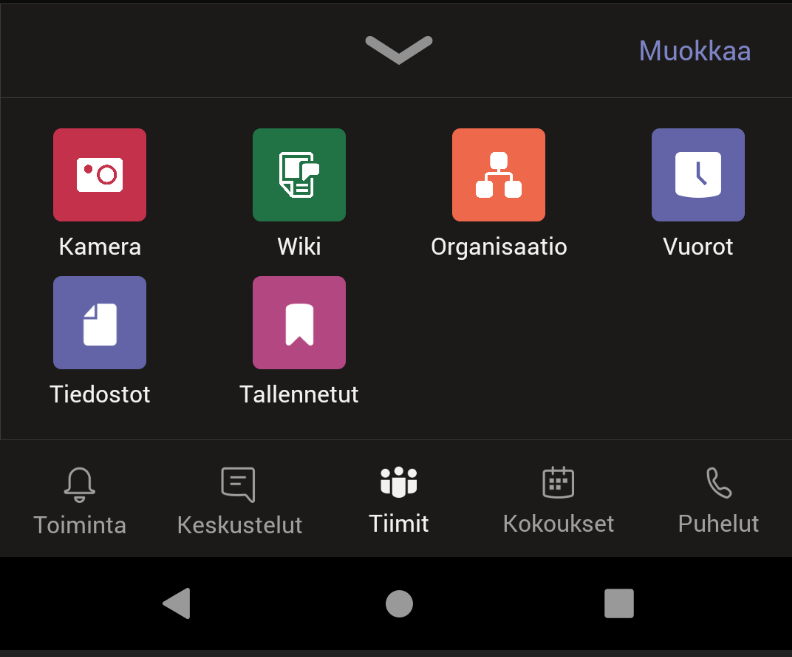Select the pink Tallennetut bookmark icon
Image resolution: width=792 pixels, height=657 pixels.
(299, 323)
